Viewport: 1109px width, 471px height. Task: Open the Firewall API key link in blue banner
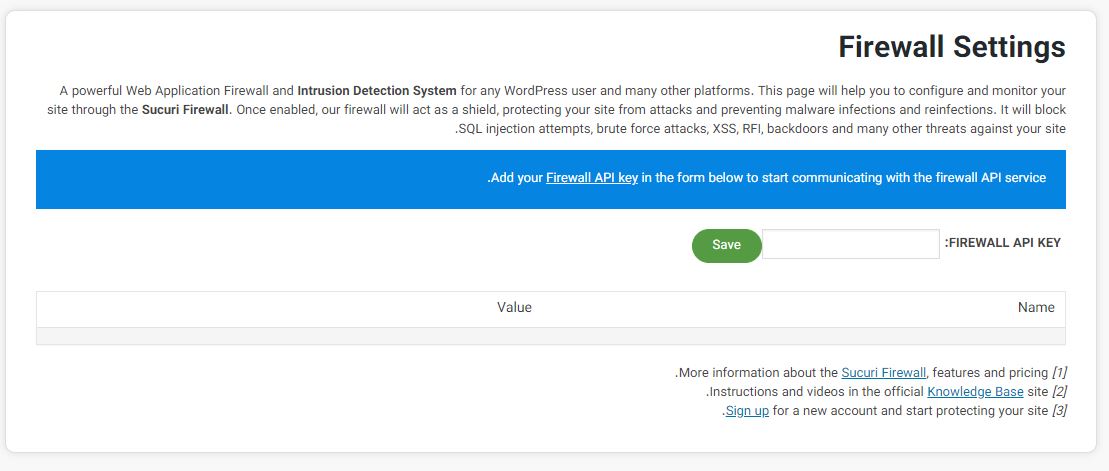point(592,178)
